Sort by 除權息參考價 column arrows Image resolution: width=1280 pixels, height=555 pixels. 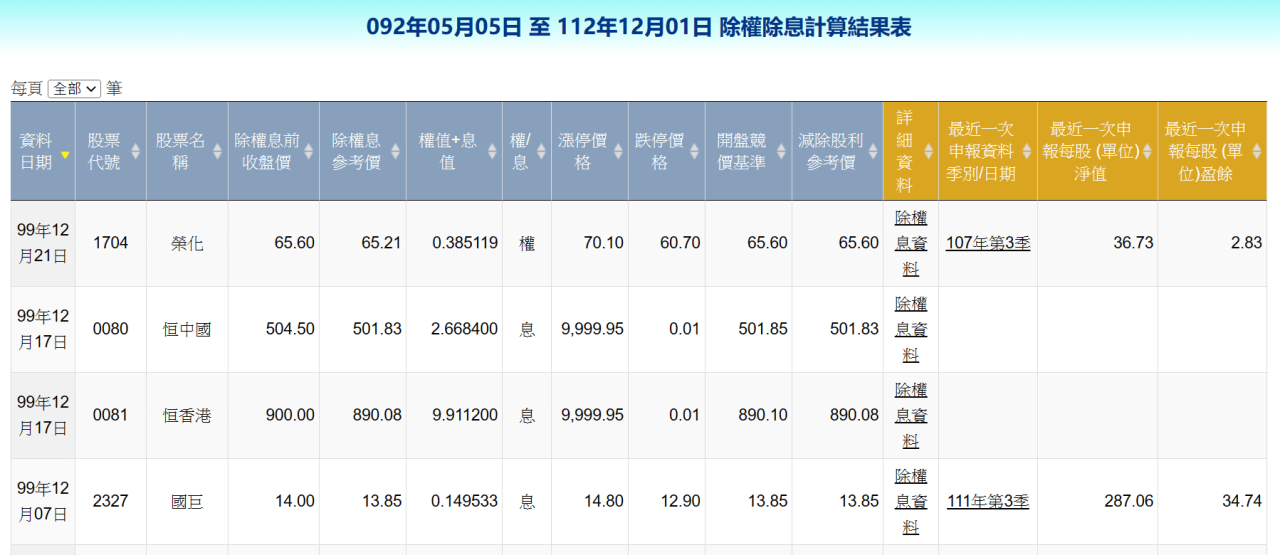pyautogui.click(x=396, y=151)
